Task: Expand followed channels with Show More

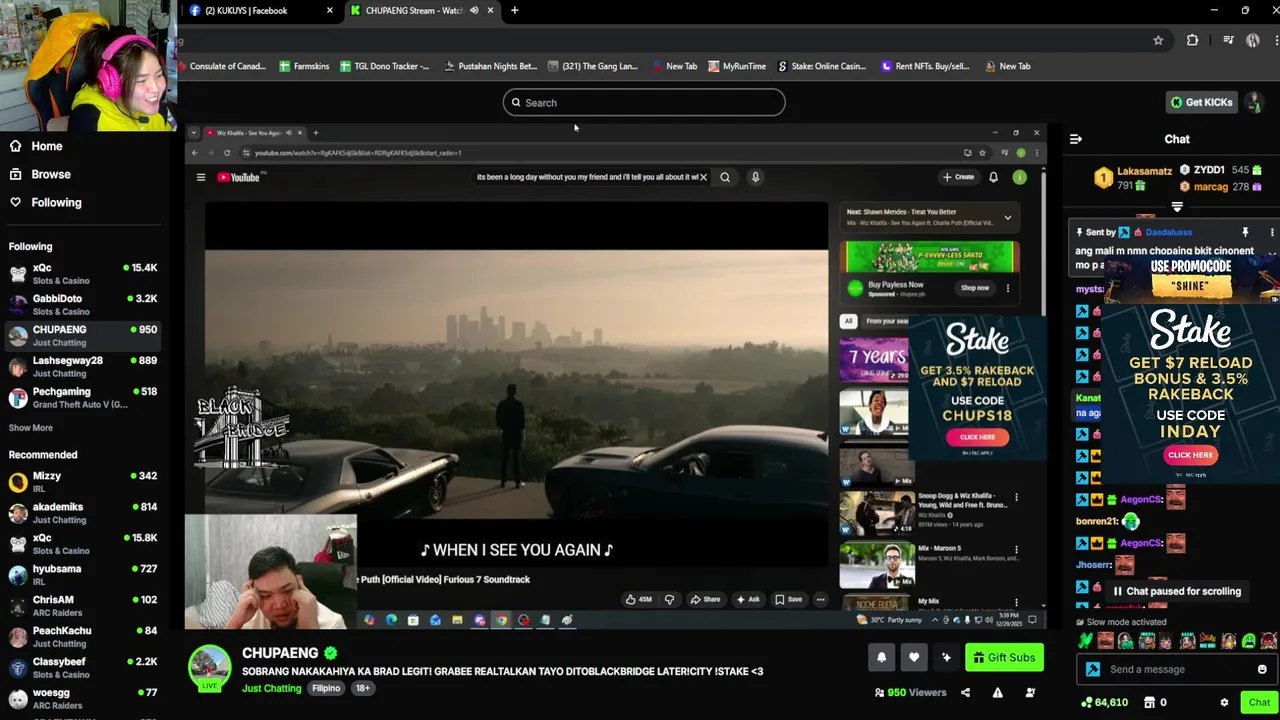Action: click(x=31, y=428)
